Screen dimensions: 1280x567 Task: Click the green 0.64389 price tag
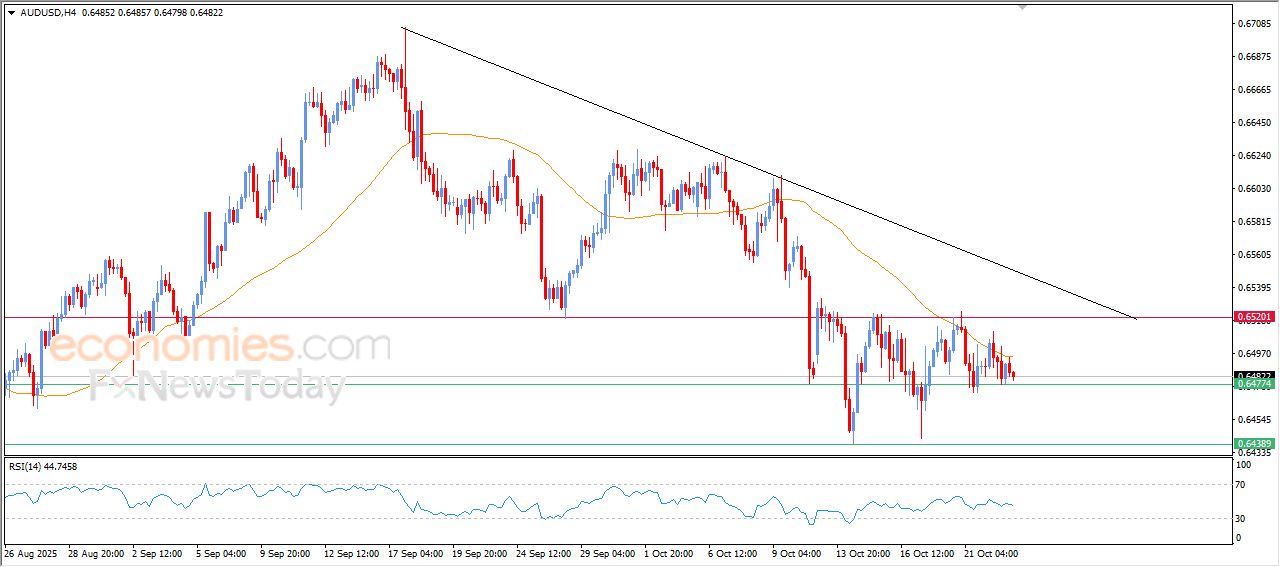(1253, 443)
